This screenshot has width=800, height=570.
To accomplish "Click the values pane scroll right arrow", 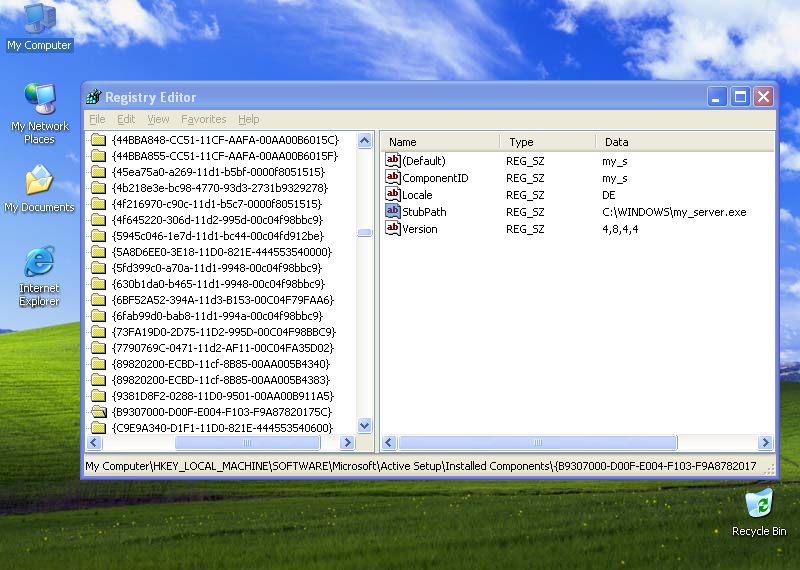I will click(765, 442).
